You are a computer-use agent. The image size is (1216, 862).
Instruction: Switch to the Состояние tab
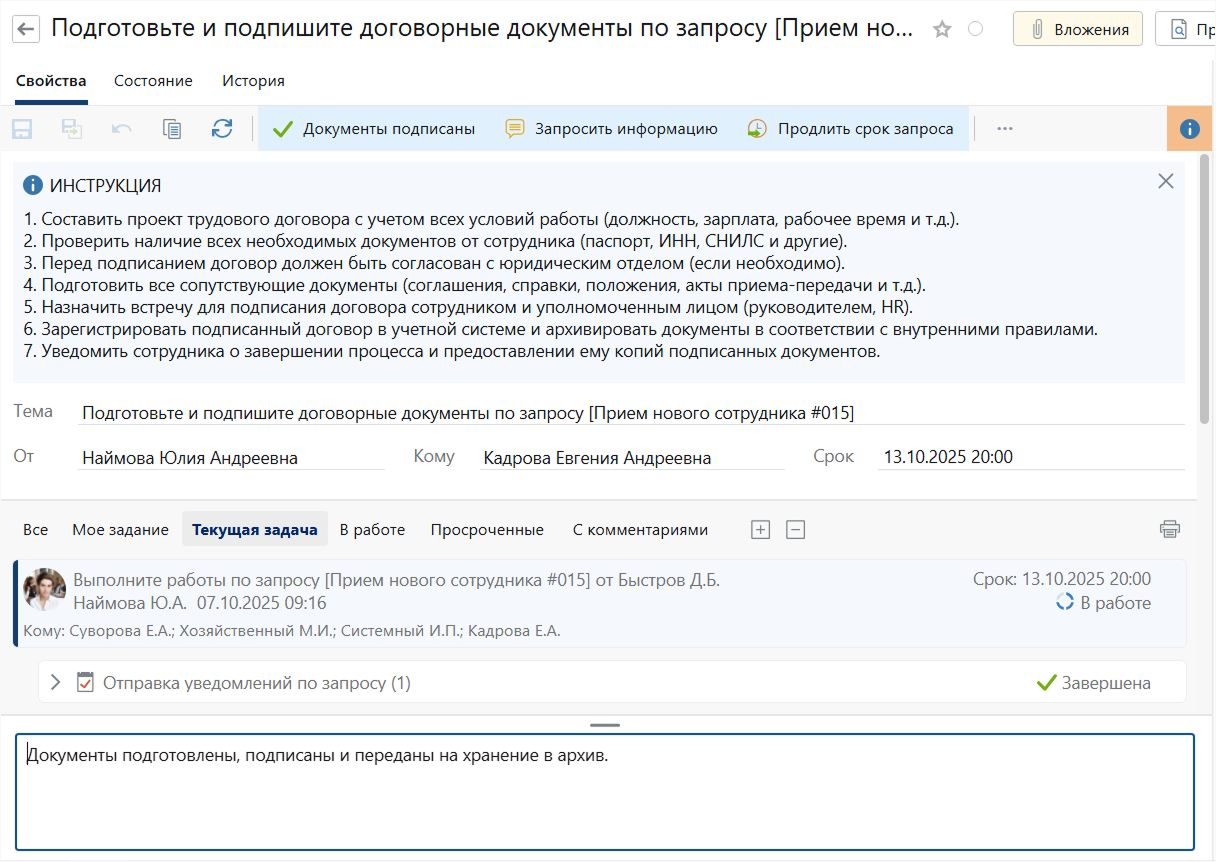[153, 81]
